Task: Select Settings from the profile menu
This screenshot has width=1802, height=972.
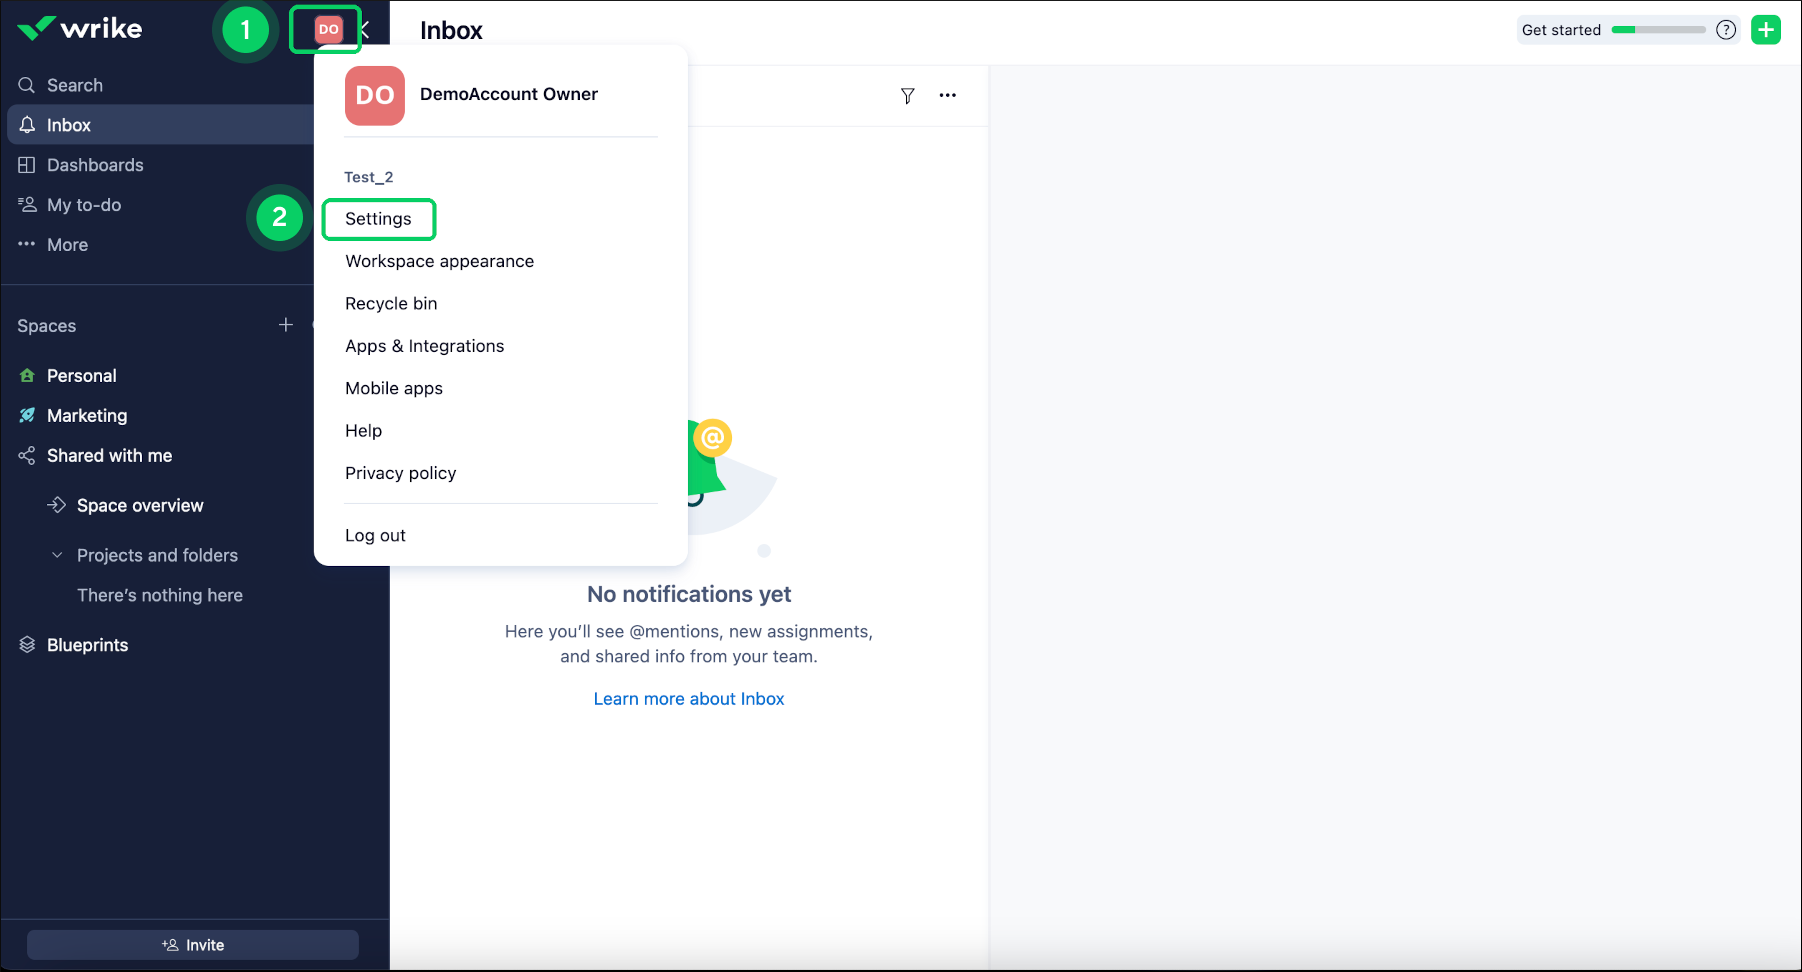Action: (378, 219)
